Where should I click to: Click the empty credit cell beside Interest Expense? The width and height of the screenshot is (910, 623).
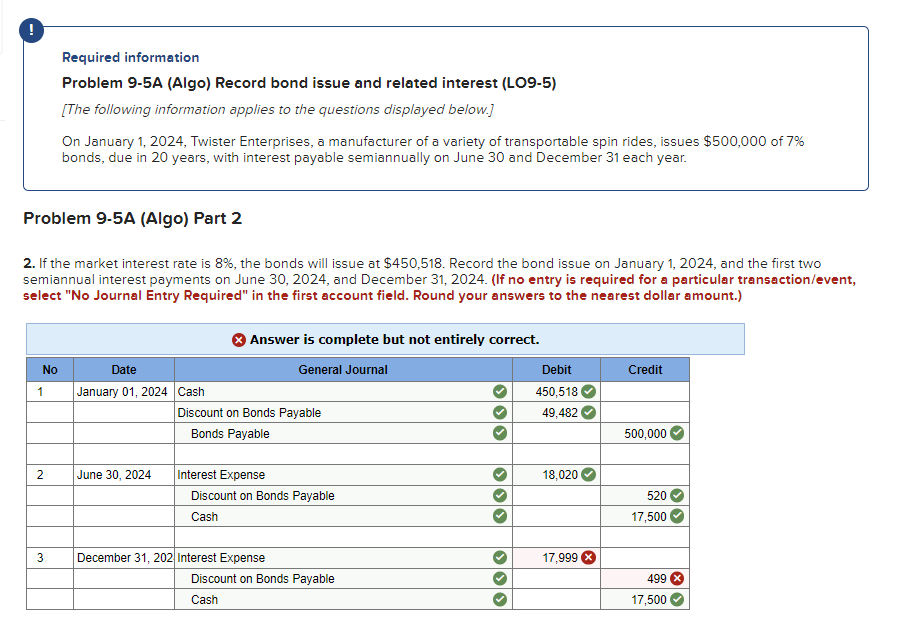coord(645,474)
